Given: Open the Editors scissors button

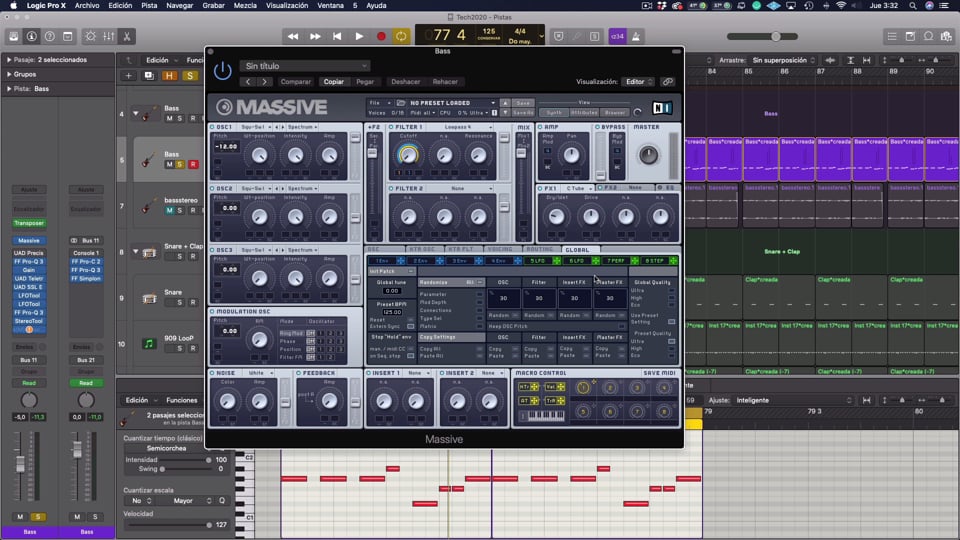Looking at the screenshot, I should (127, 37).
